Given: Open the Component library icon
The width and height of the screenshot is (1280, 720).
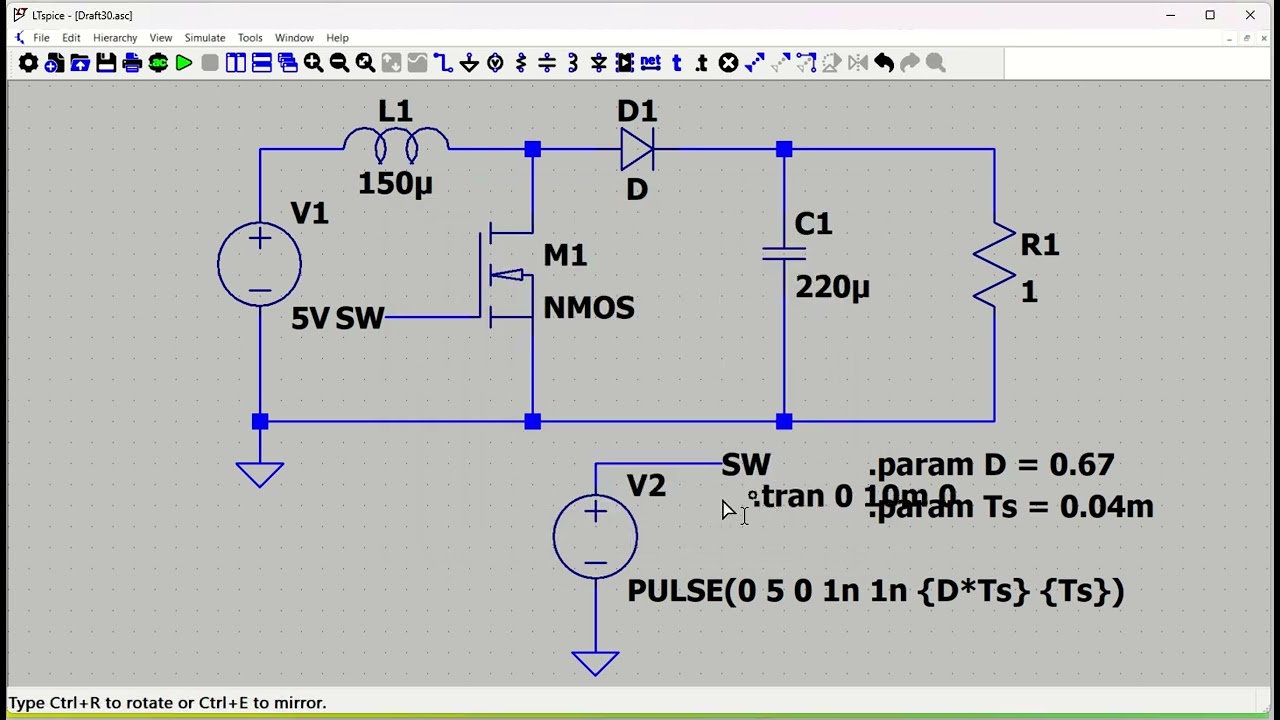Looking at the screenshot, I should (x=625, y=63).
